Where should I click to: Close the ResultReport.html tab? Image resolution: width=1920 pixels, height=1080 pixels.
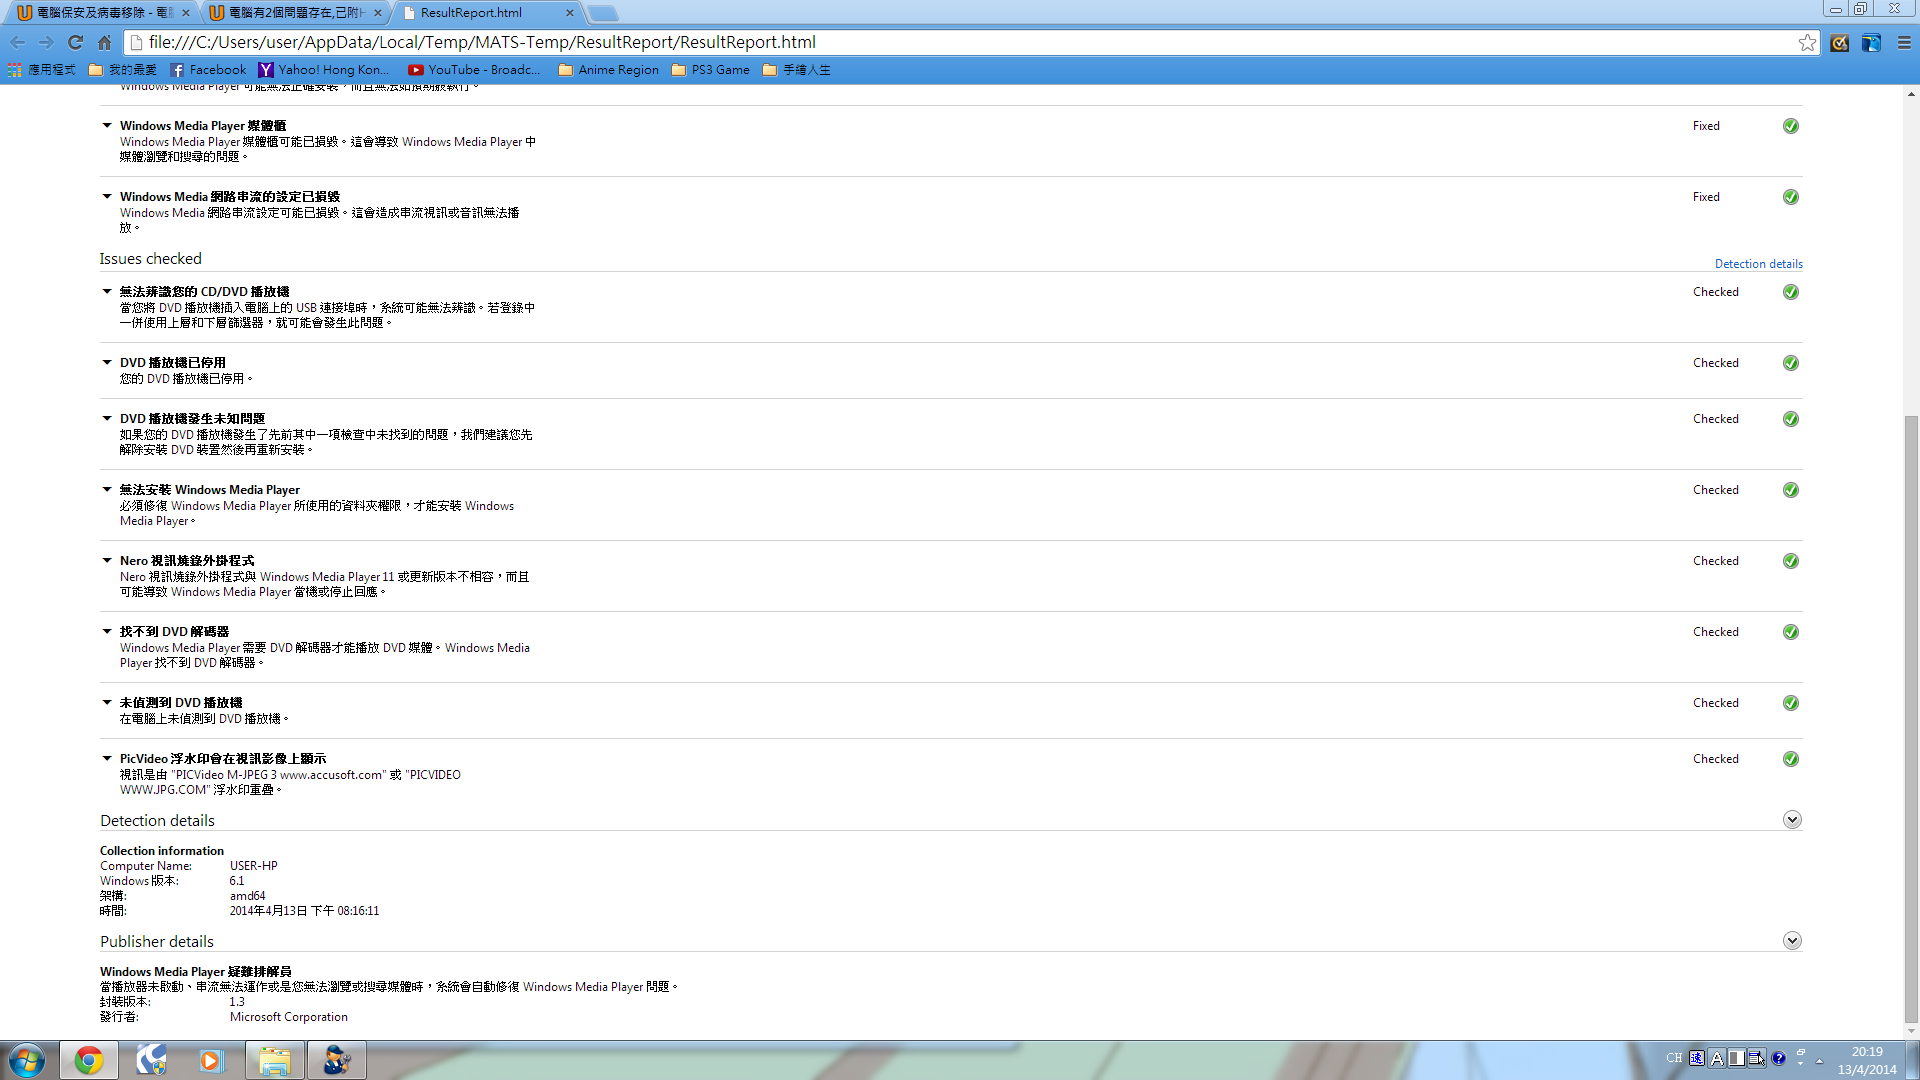point(570,13)
